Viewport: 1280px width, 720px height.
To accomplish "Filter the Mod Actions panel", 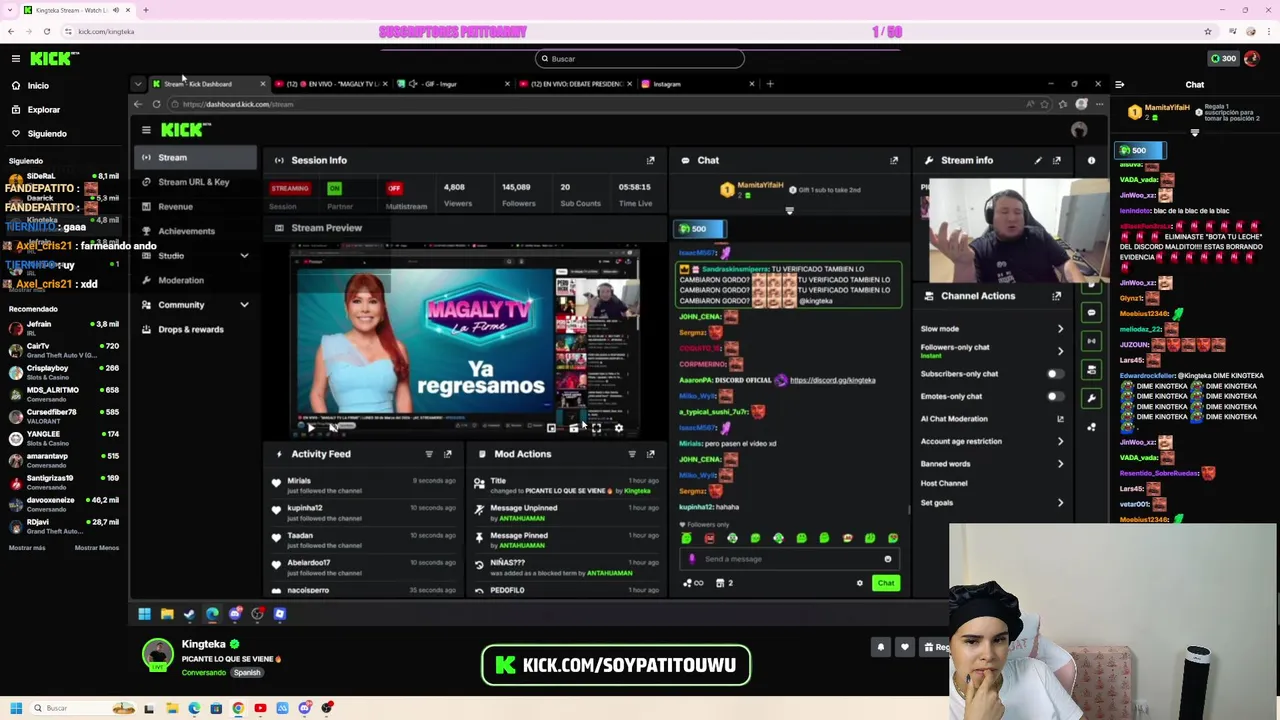I will click(632, 454).
